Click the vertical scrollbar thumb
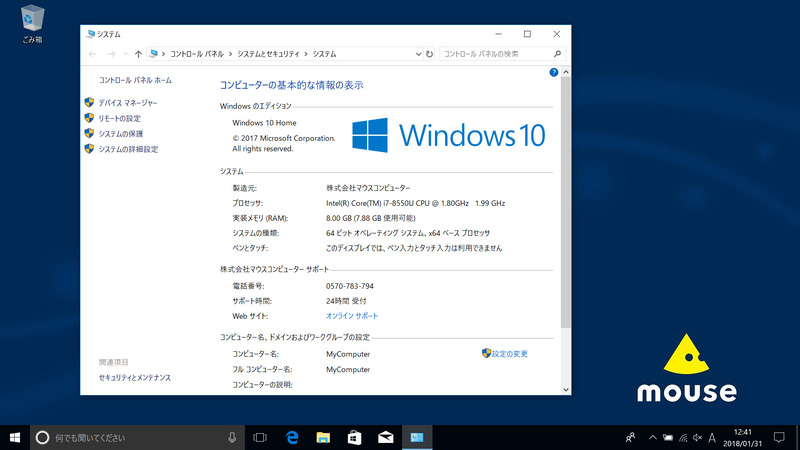Screen dimensions: 800x450 pyautogui.click(x=566, y=203)
